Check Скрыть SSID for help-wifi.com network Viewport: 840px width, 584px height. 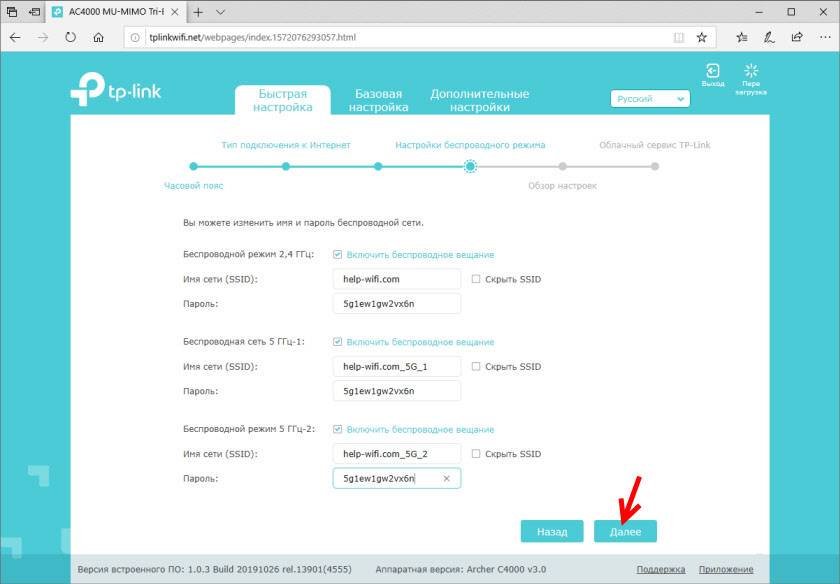click(476, 279)
